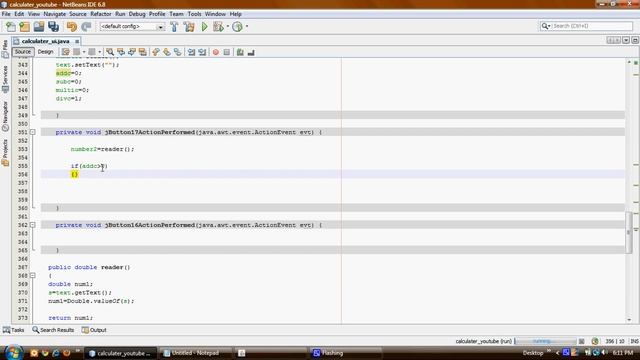
Task: Click the Search (Ctrl+I) field
Action: [x=586, y=26]
